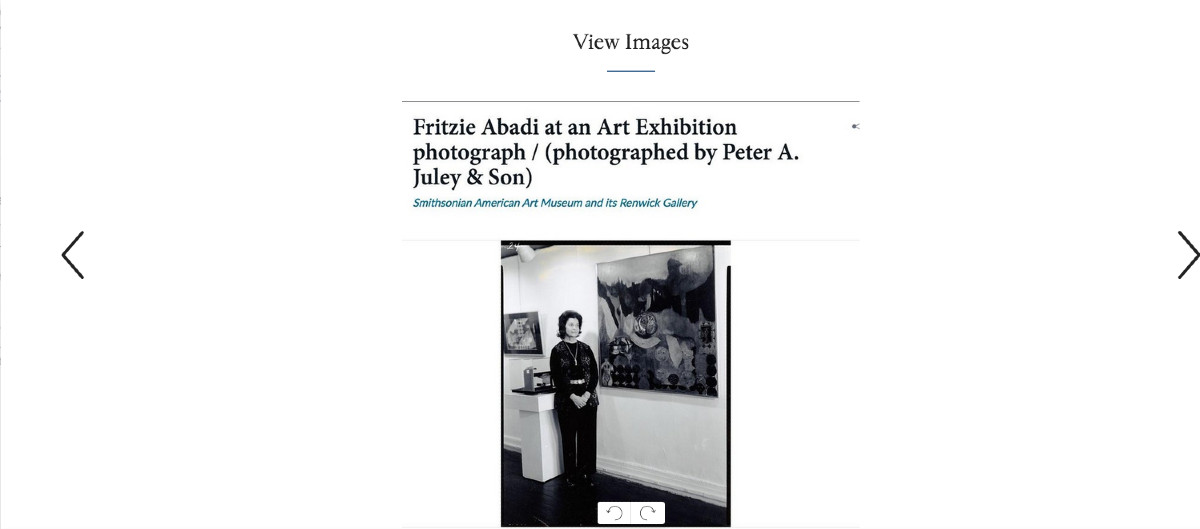Select the small framed painting on left wall
Image resolution: width=1200 pixels, height=529 pixels.
point(521,333)
